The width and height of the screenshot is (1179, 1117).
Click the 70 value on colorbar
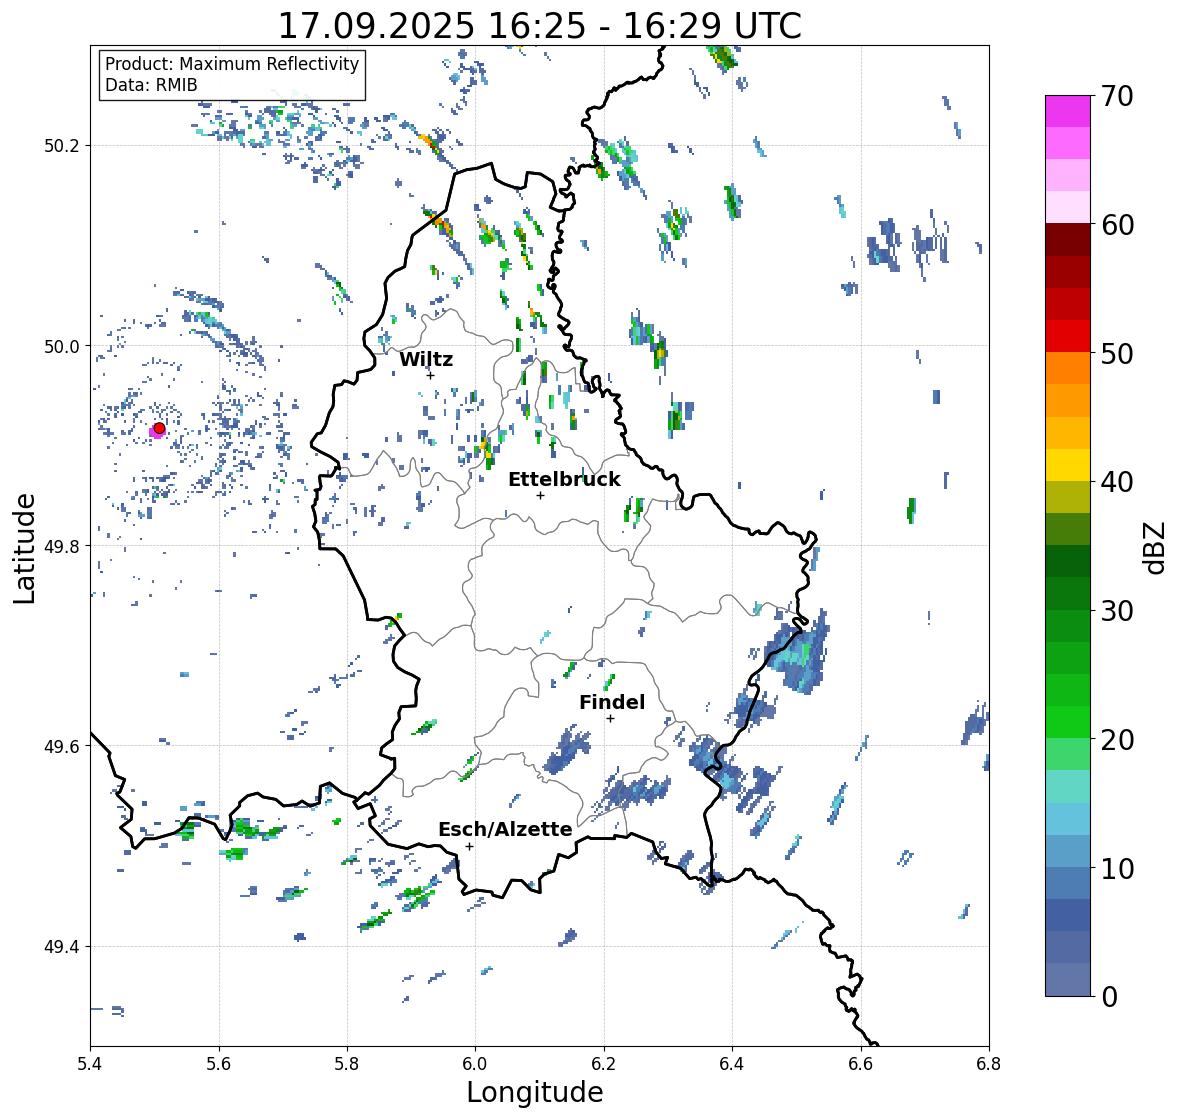coord(1117,96)
